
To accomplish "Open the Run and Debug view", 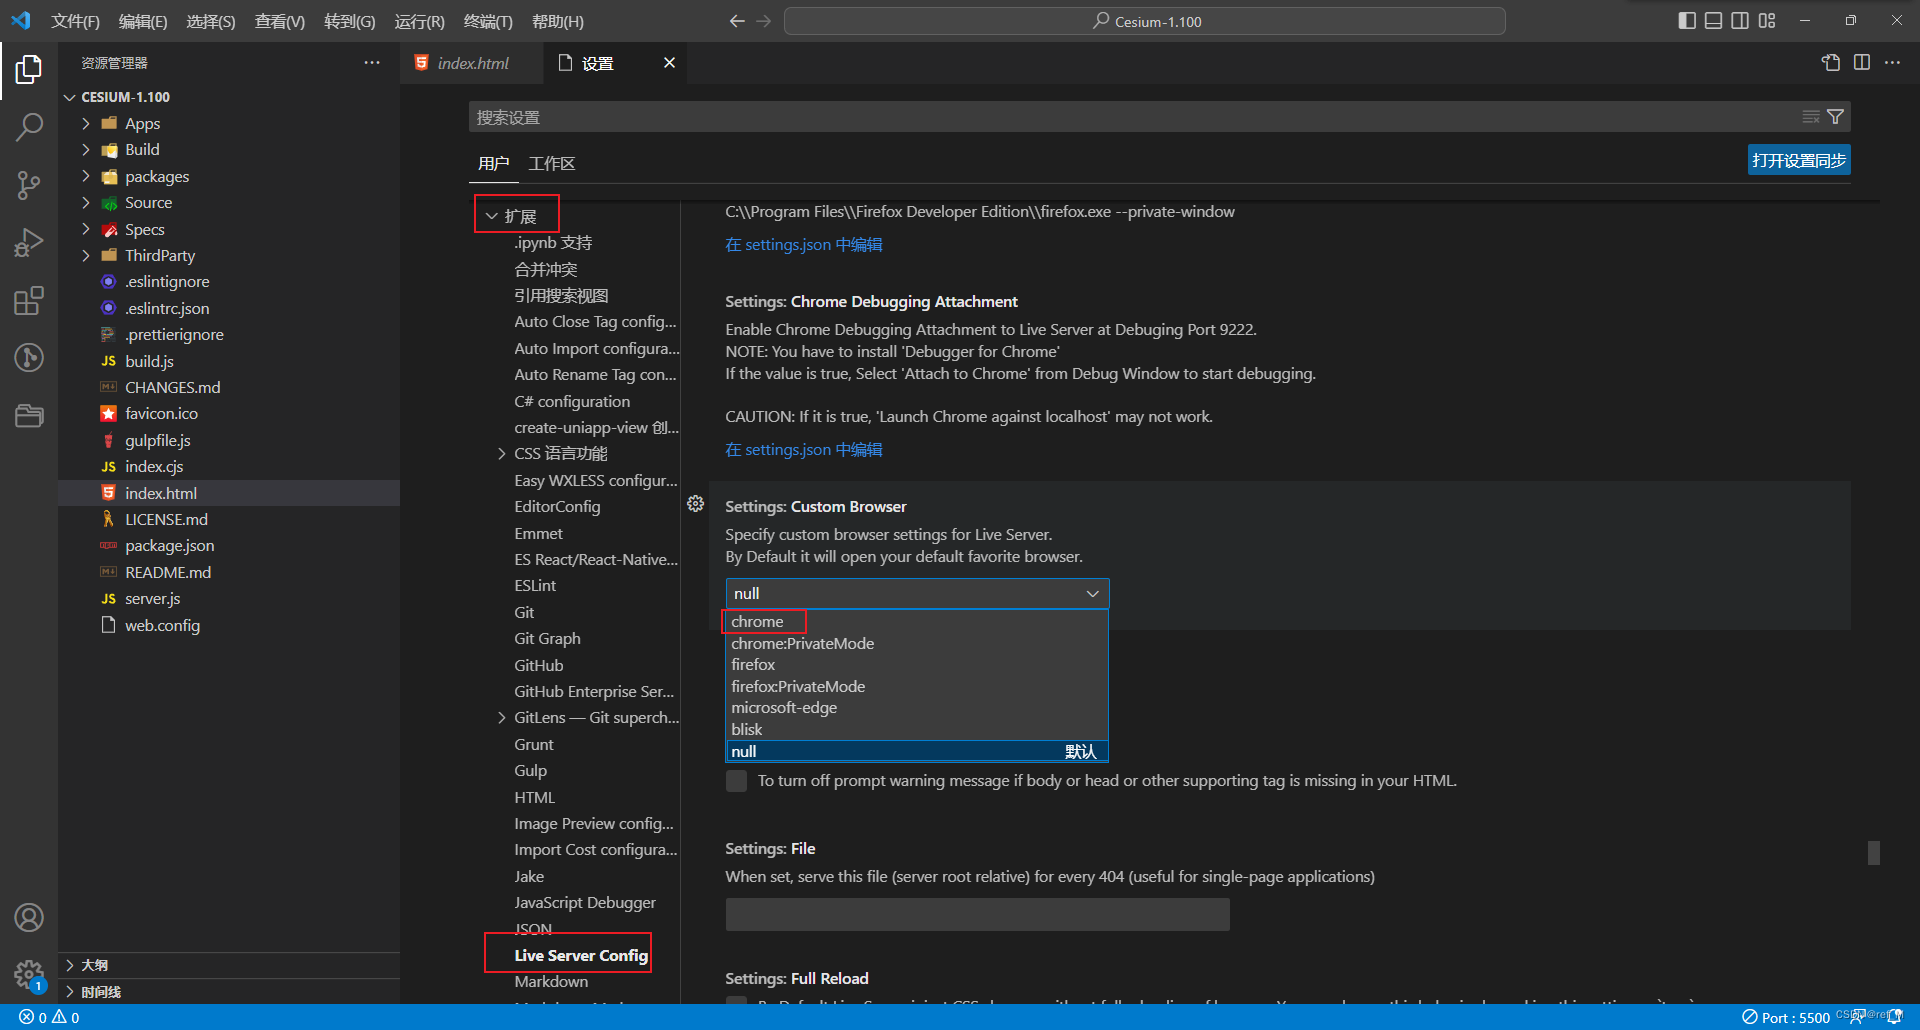I will click(29, 242).
